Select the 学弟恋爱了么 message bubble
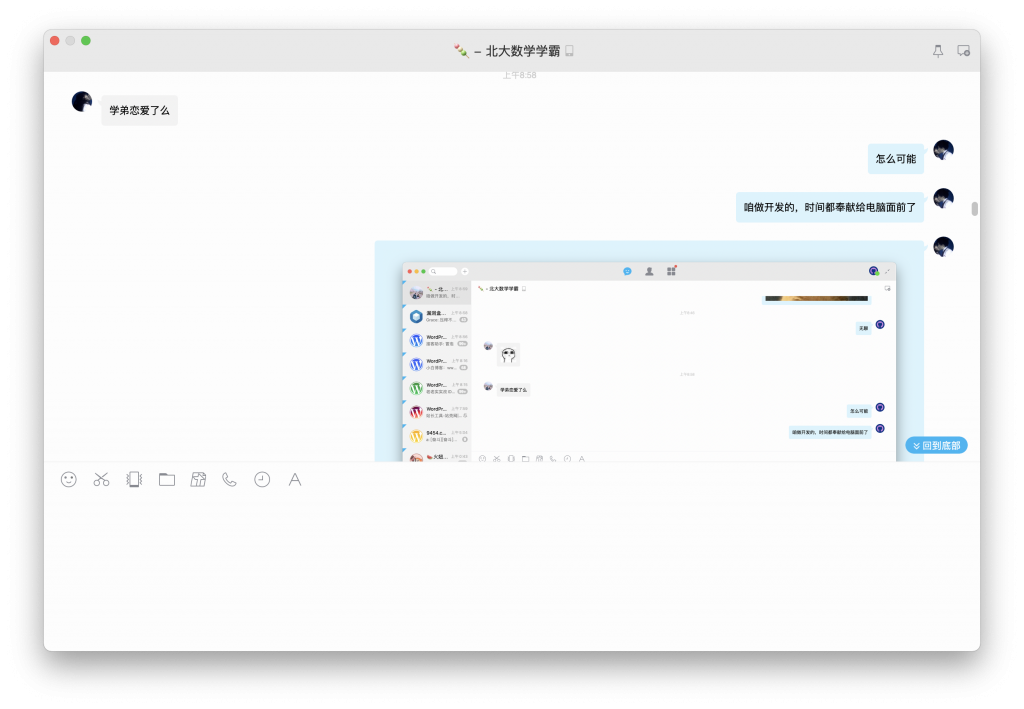This screenshot has height=709, width=1024. (x=139, y=110)
